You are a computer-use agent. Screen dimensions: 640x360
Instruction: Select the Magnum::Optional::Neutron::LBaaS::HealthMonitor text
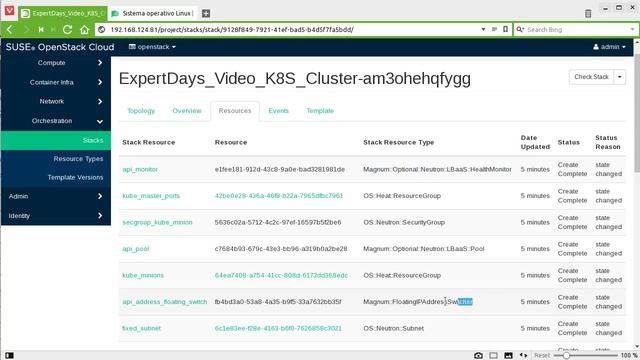pyautogui.click(x=437, y=169)
